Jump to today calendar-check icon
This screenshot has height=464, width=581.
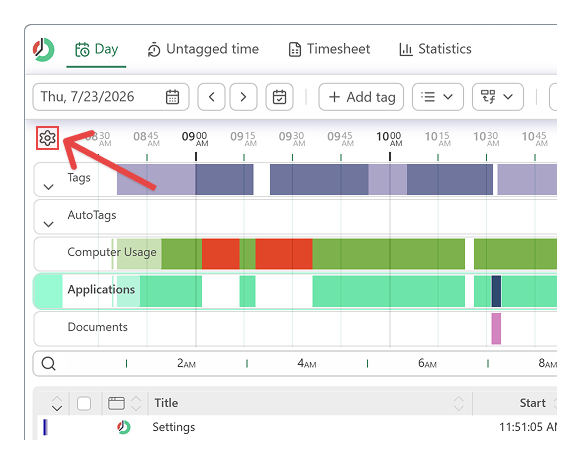[279, 97]
